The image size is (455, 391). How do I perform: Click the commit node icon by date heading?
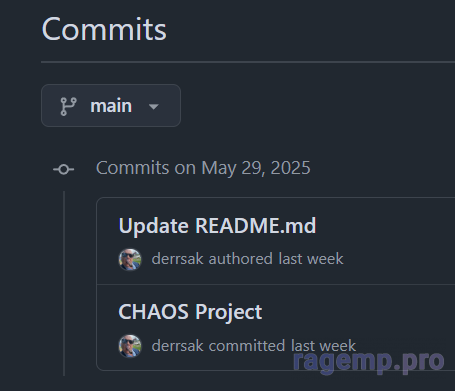[x=63, y=169]
